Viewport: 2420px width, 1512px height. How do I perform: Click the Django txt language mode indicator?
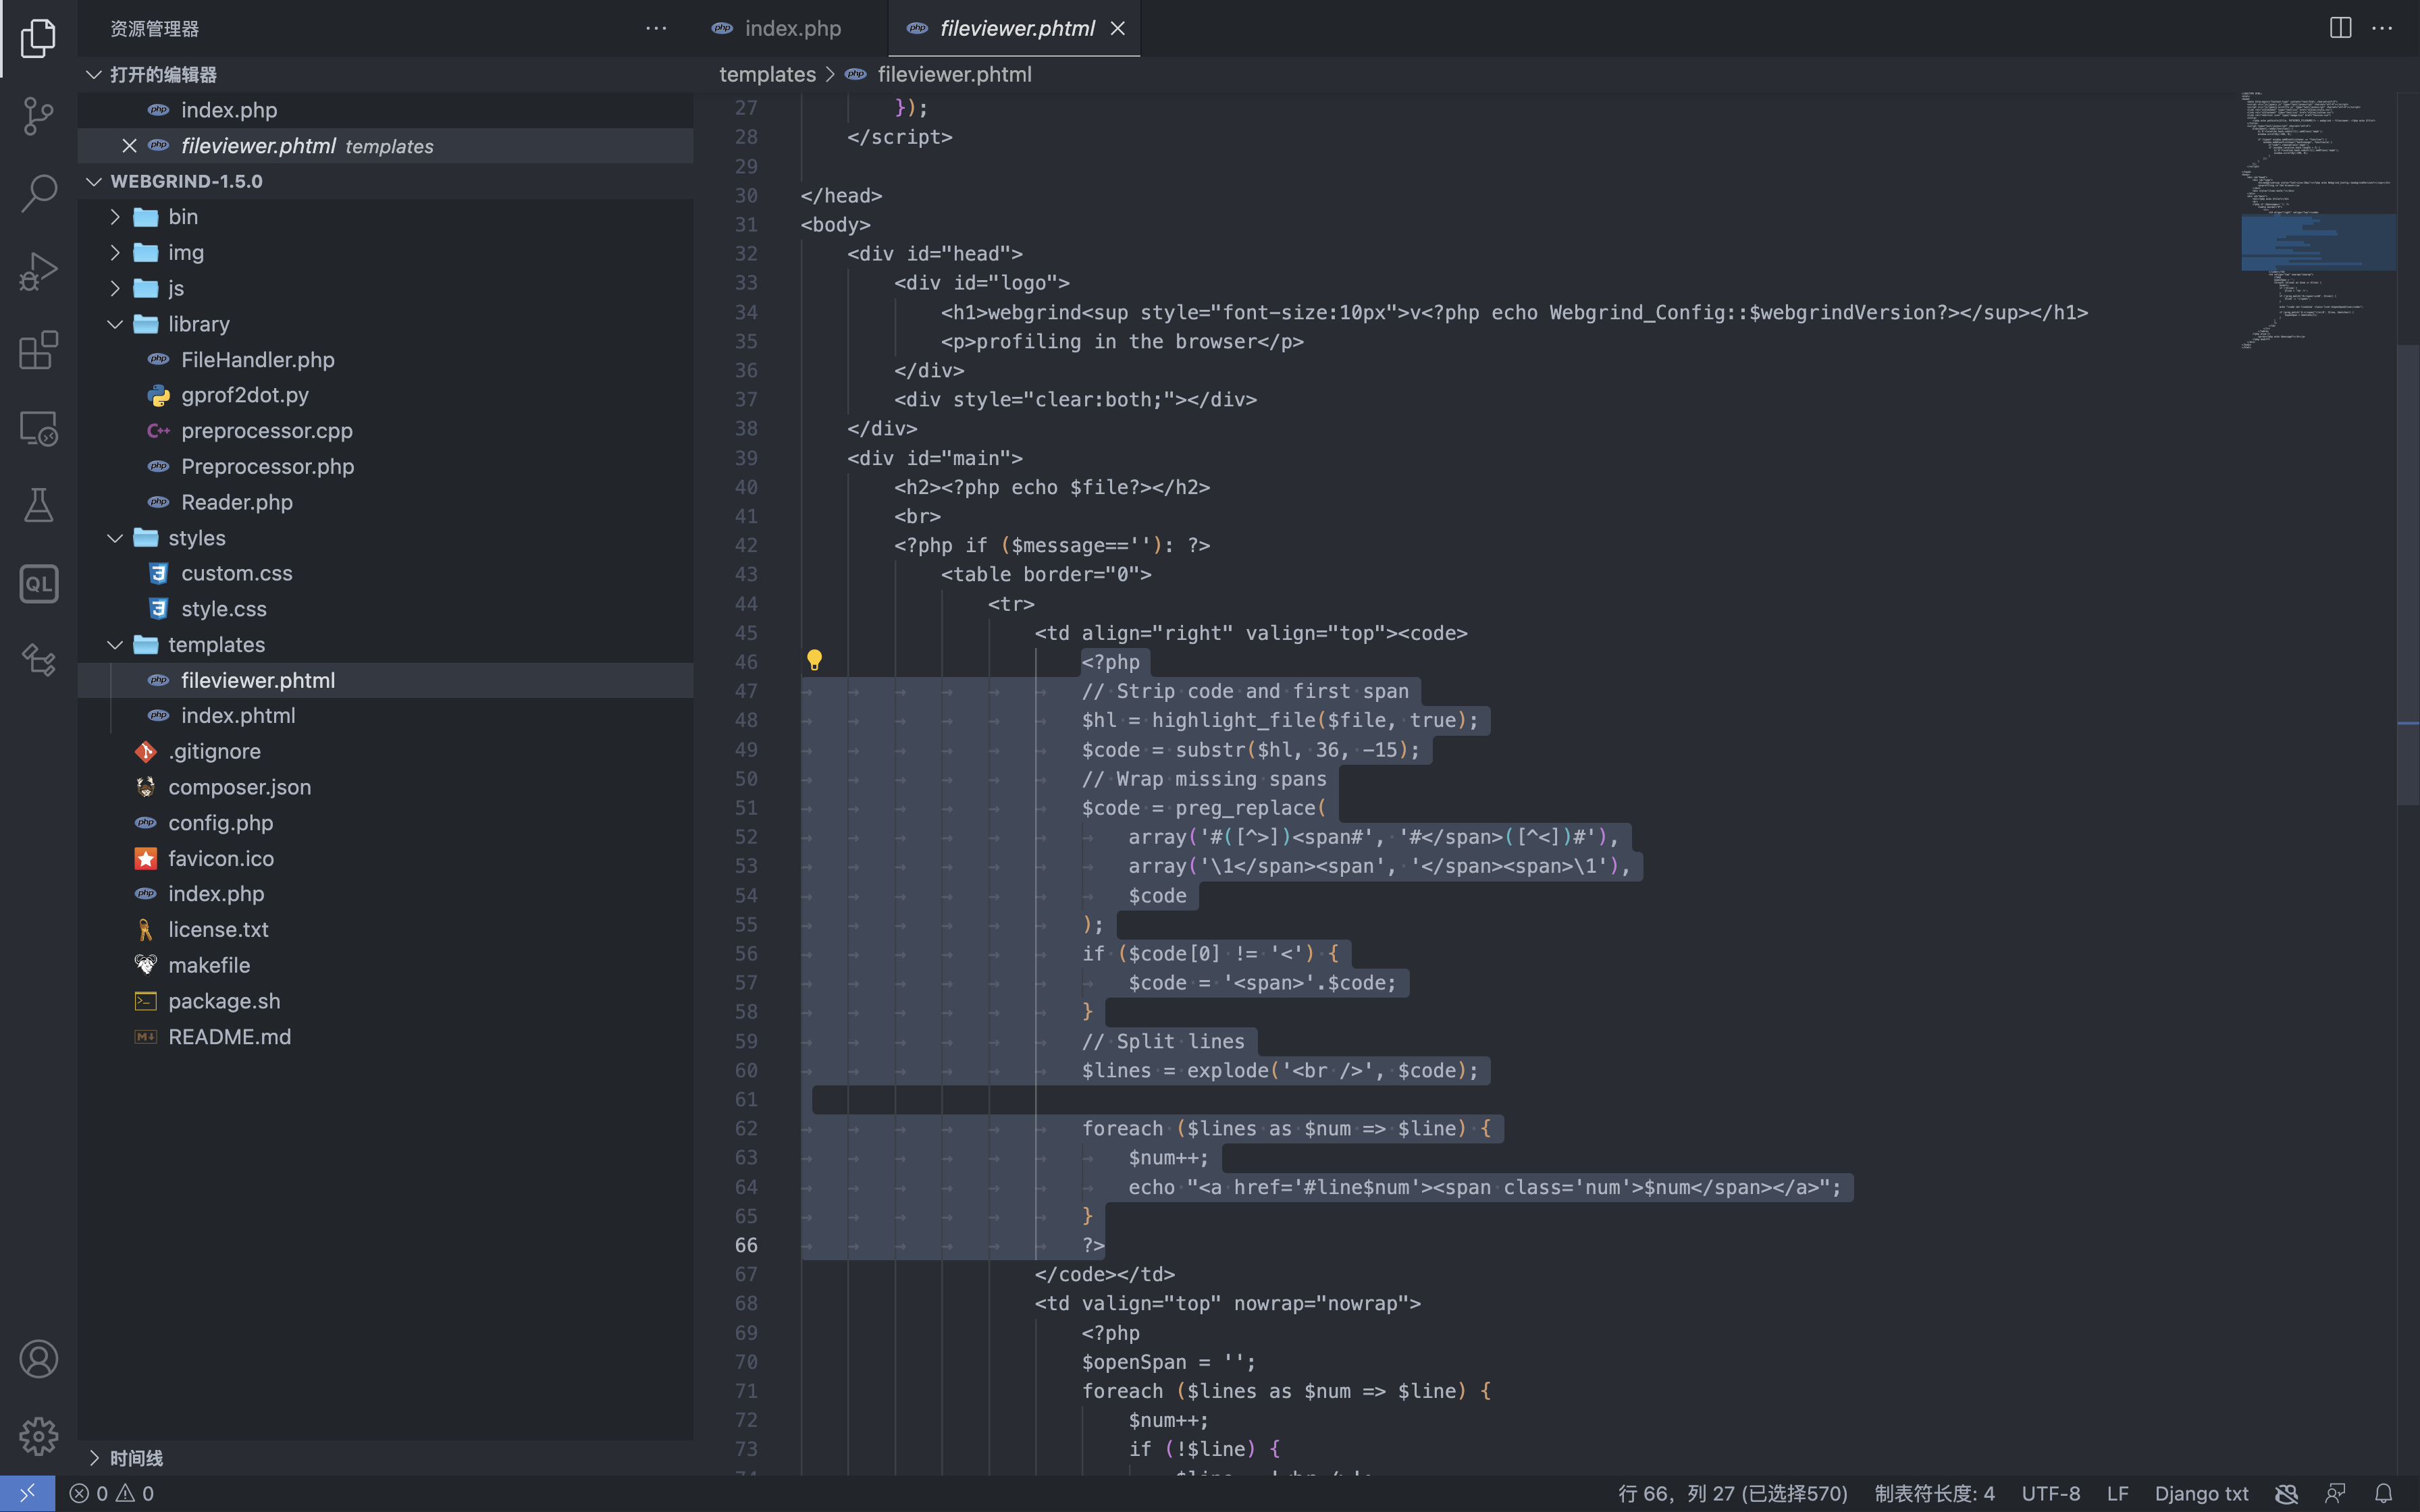(2201, 1493)
